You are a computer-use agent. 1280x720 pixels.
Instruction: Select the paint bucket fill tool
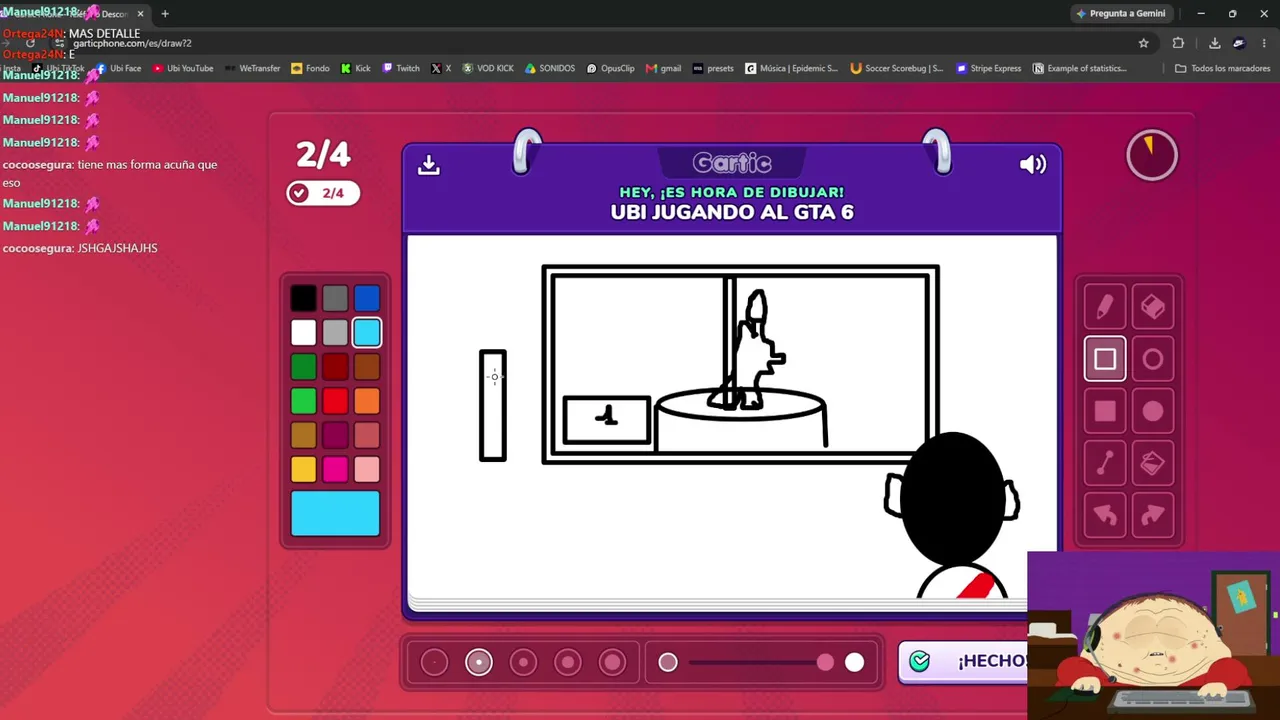coord(1153,463)
